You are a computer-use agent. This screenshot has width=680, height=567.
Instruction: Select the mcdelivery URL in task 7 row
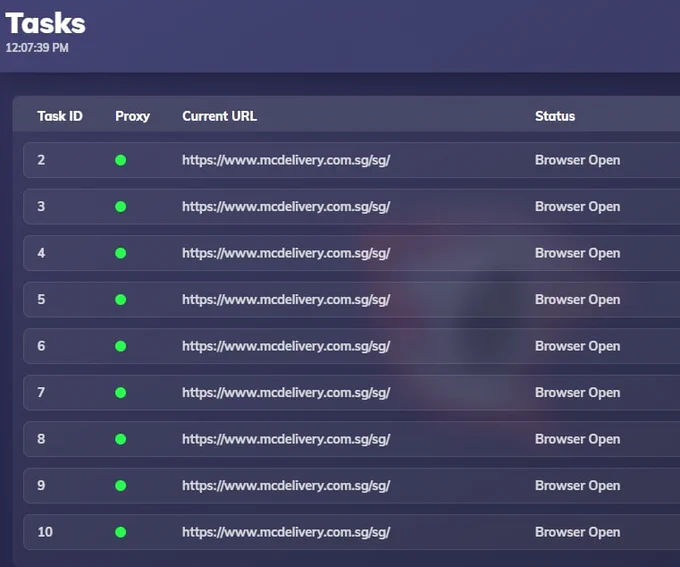(286, 393)
